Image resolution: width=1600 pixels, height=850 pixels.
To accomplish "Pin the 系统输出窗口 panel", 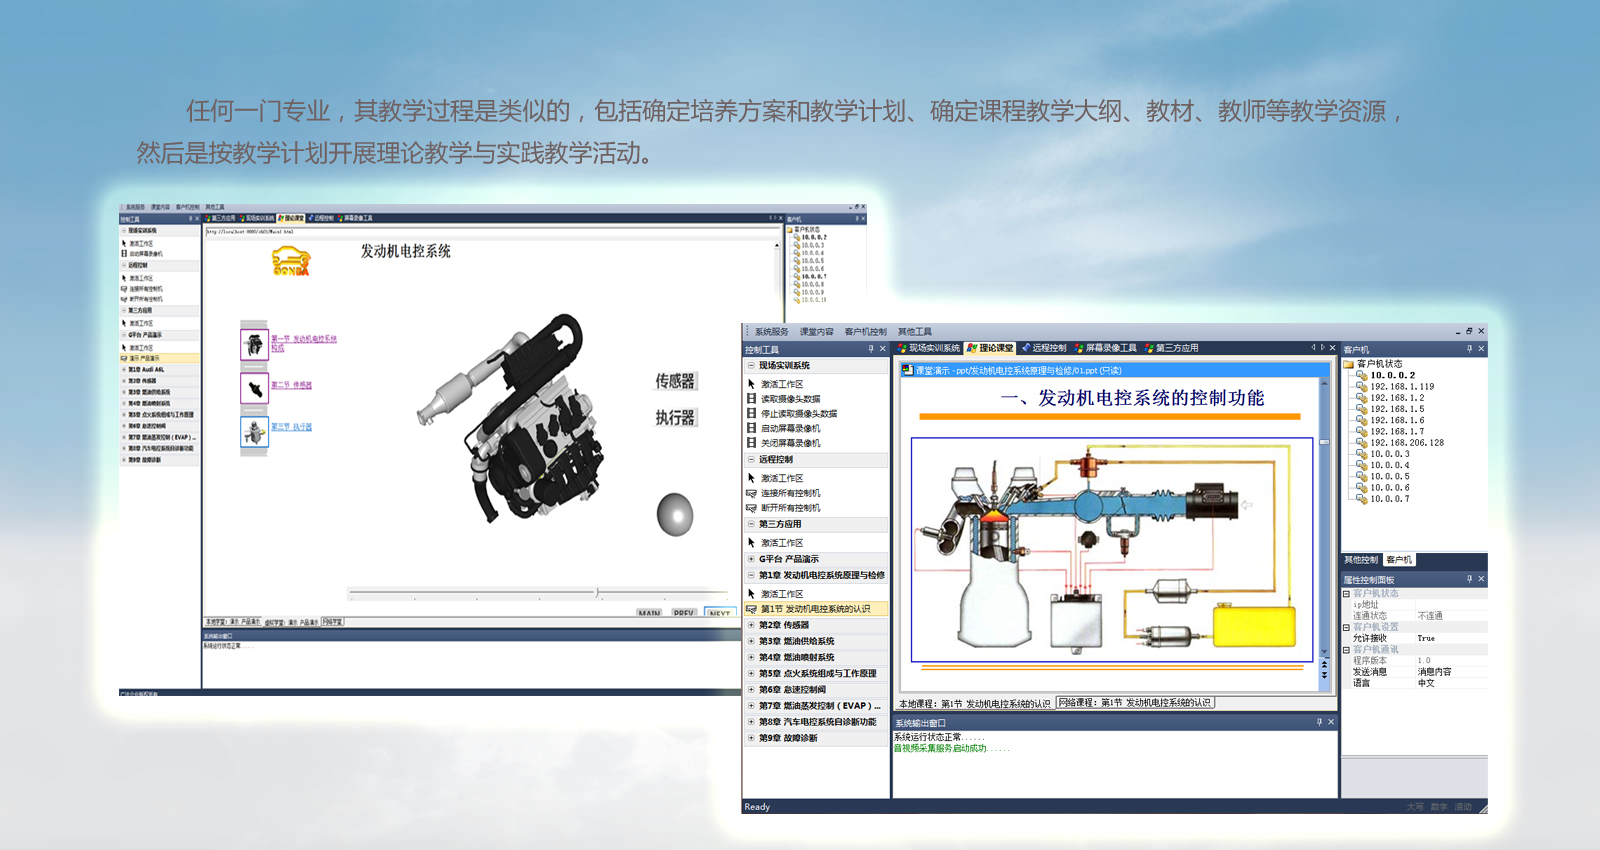I will 1319,722.
